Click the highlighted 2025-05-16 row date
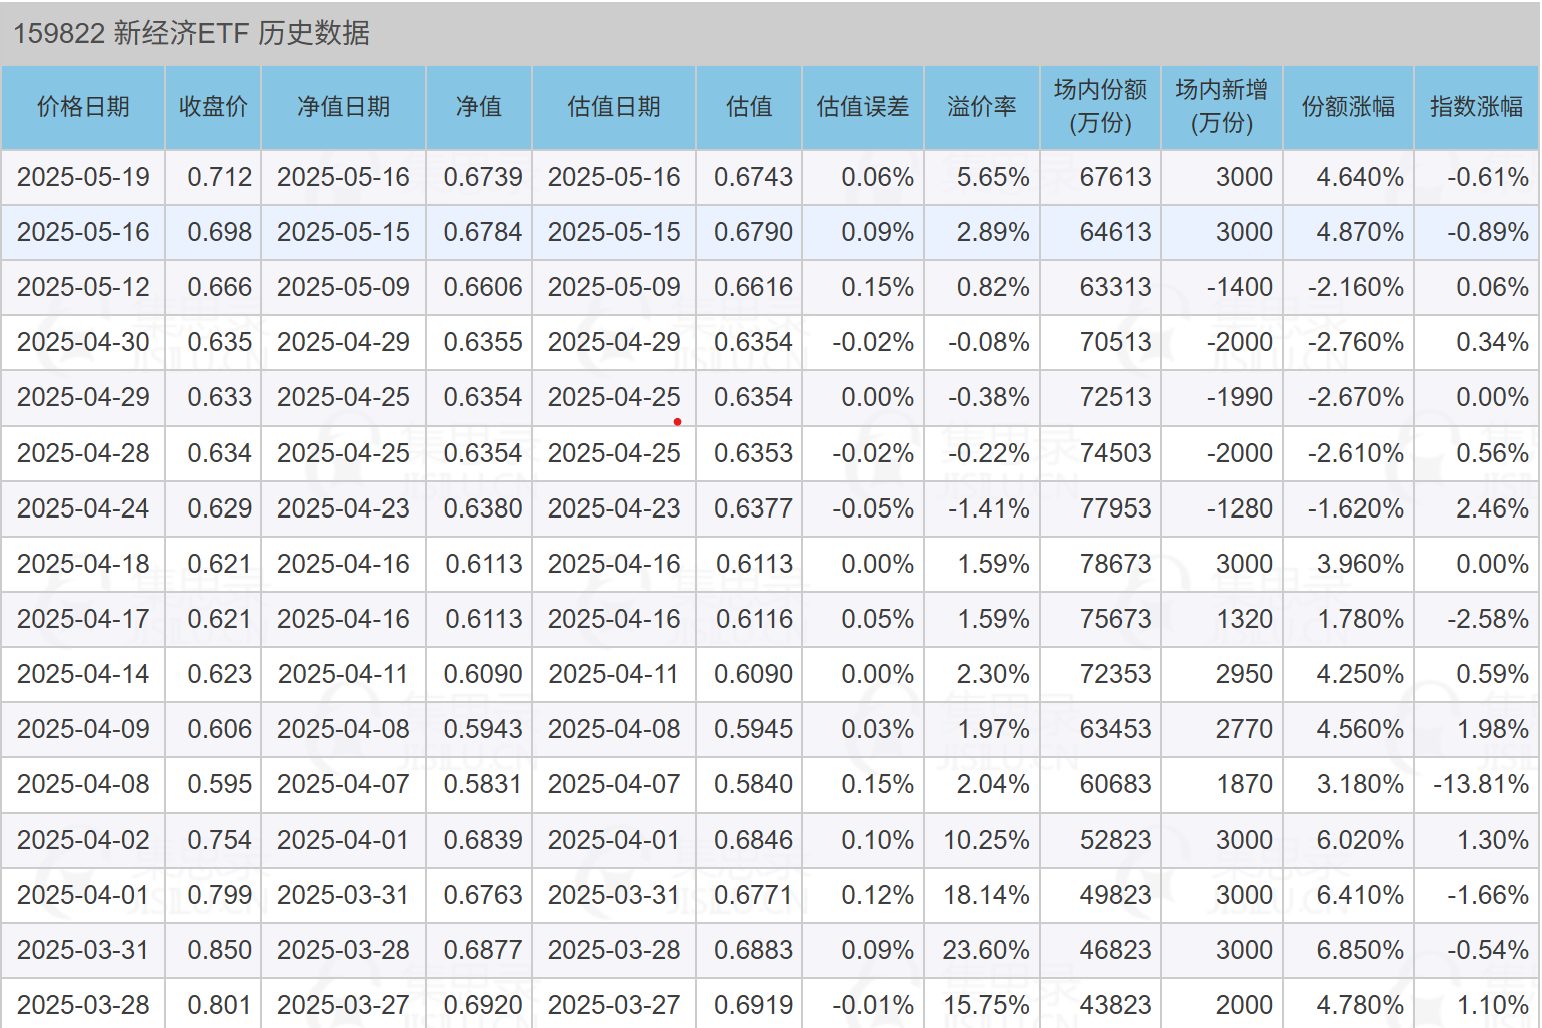Screen dimensions: 1542x1028 83,232
